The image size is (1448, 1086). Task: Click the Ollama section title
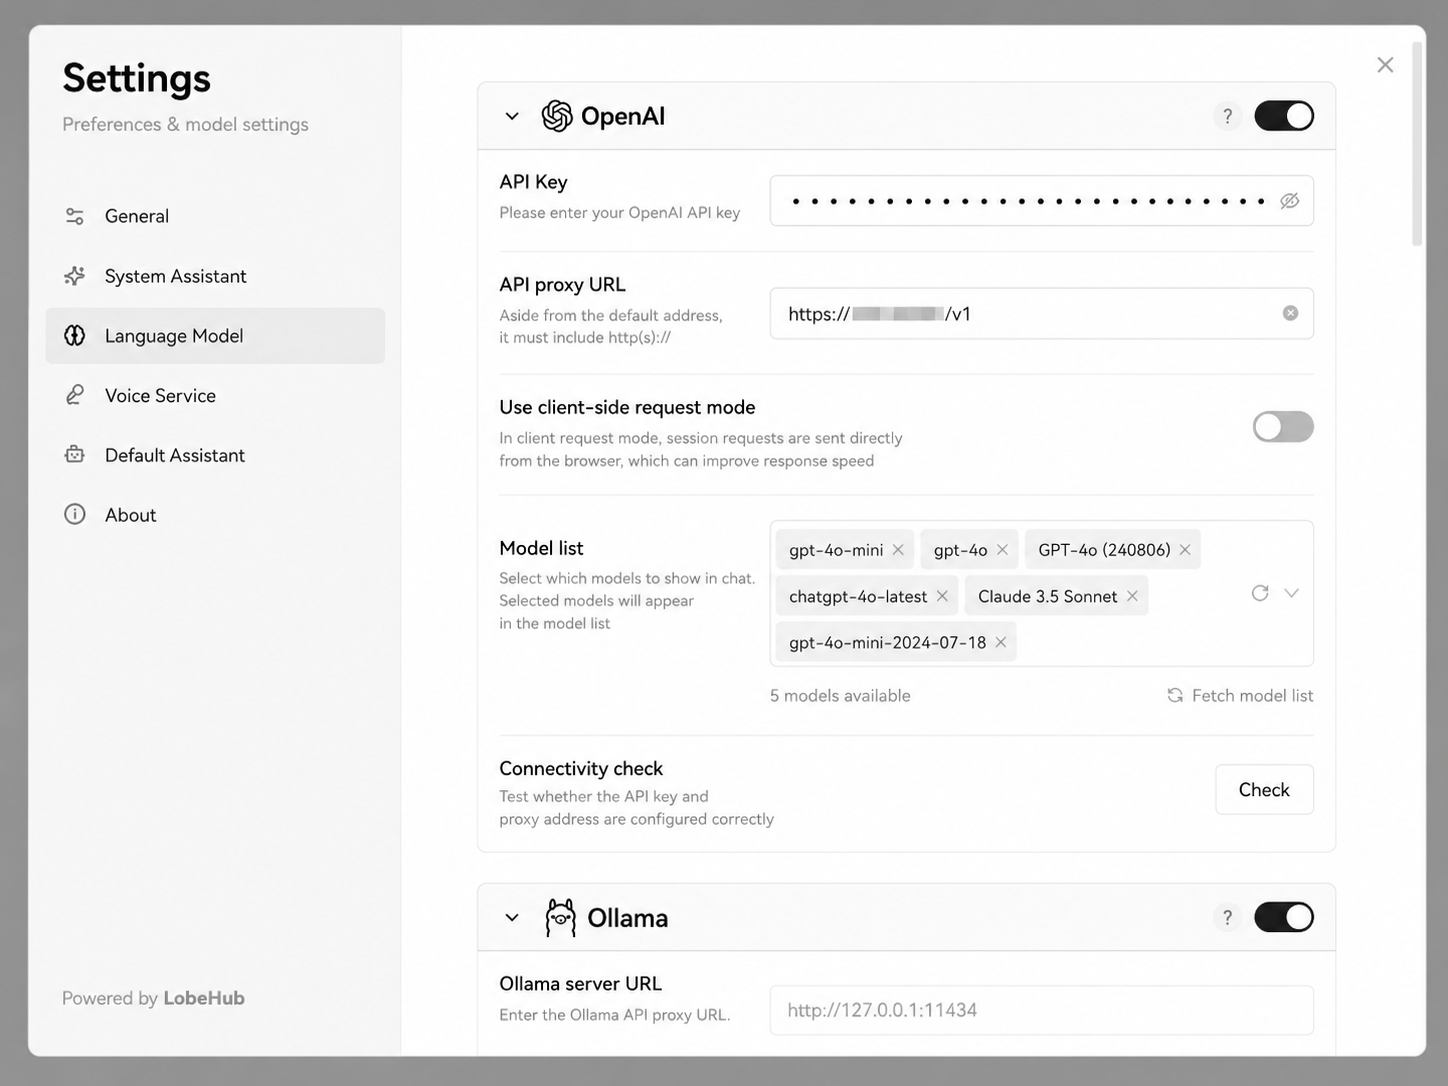click(x=628, y=917)
